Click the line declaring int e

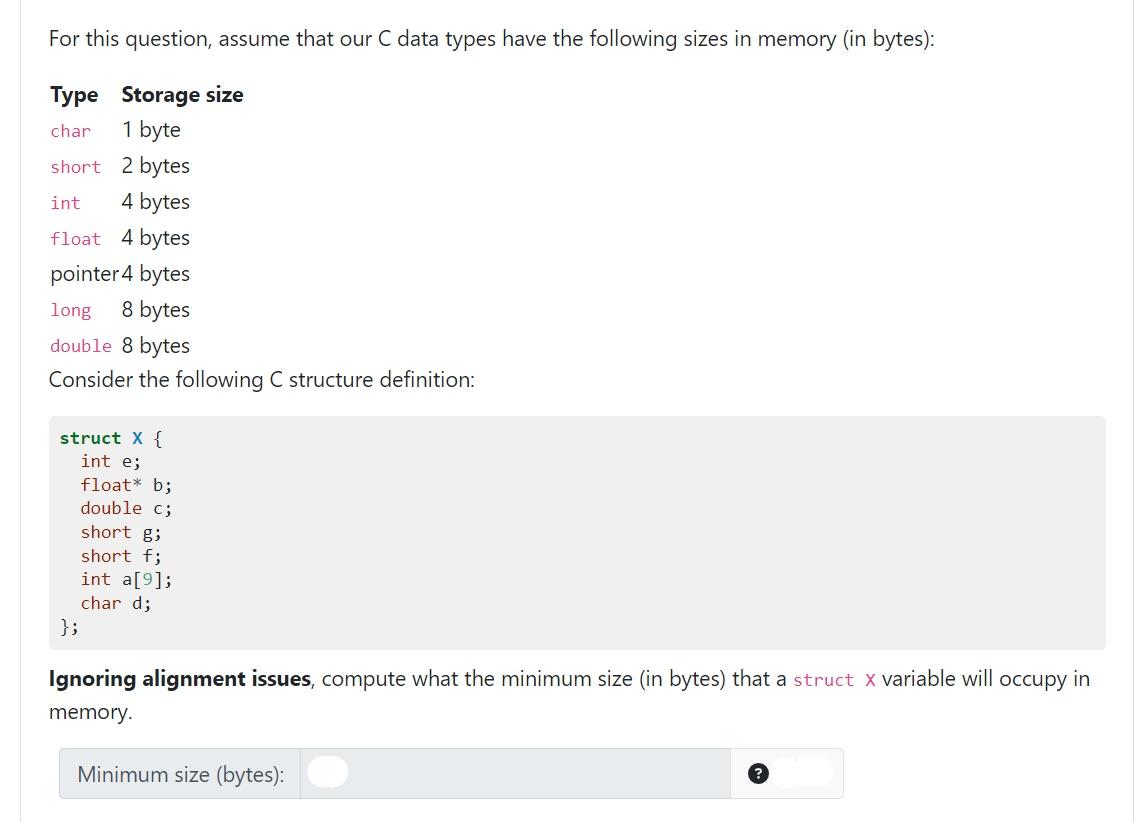110,461
